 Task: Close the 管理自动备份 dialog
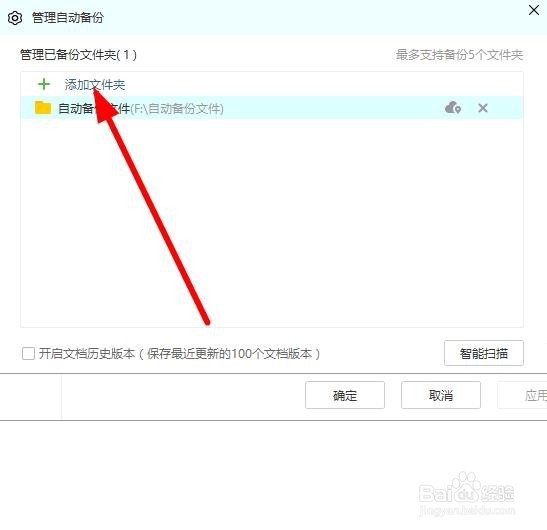[x=533, y=10]
